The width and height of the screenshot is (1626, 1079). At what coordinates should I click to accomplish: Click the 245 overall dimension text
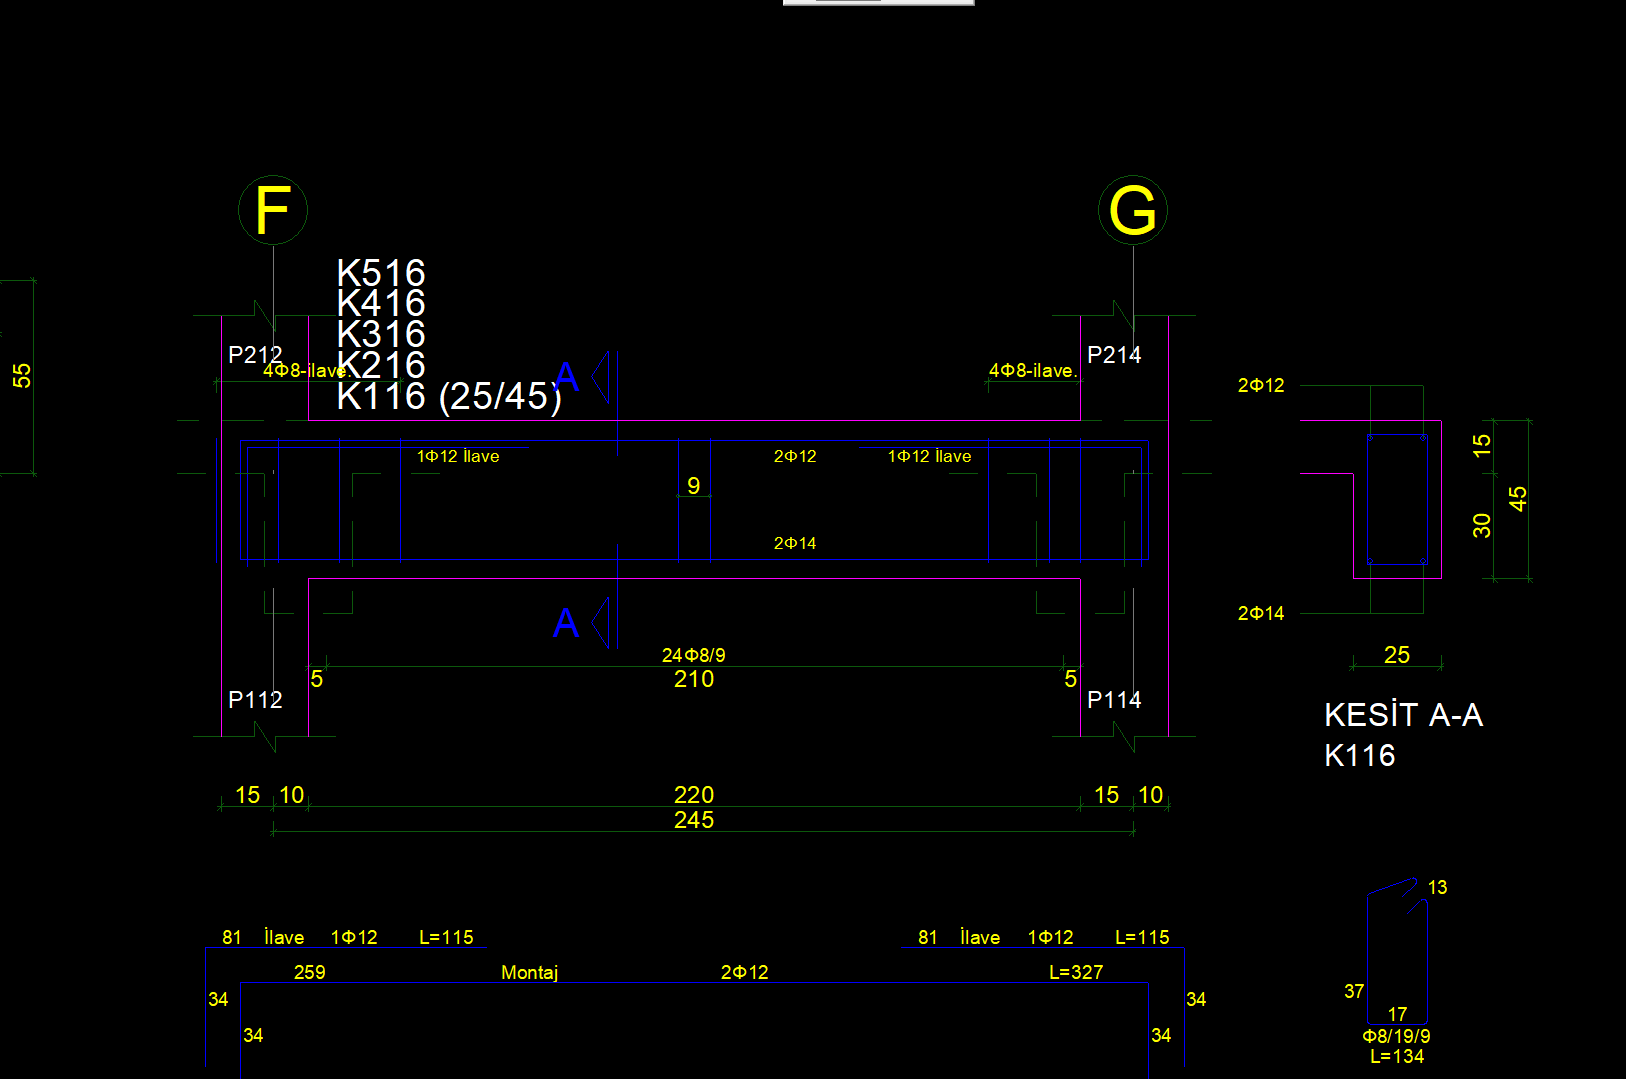[x=693, y=820]
